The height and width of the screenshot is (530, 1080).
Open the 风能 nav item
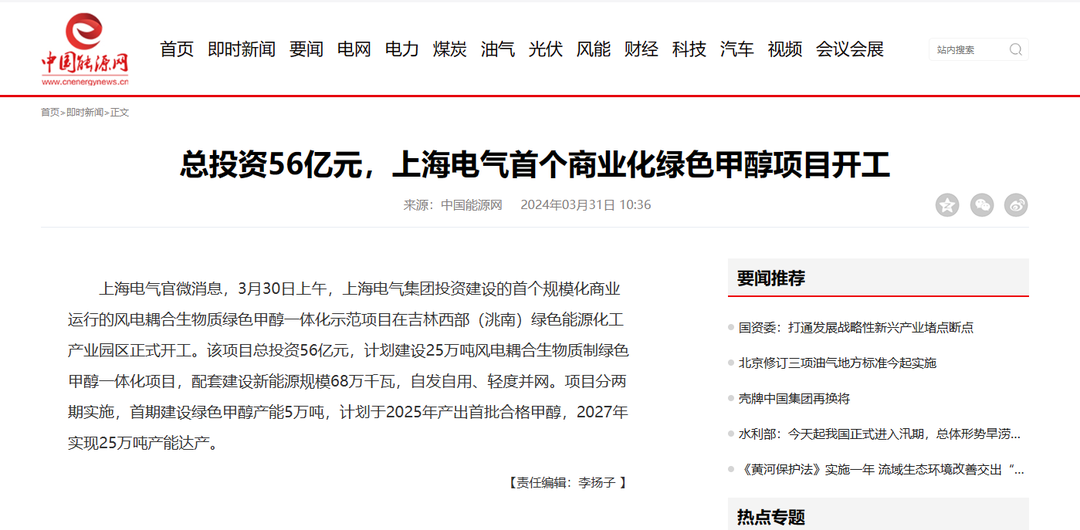click(x=594, y=49)
